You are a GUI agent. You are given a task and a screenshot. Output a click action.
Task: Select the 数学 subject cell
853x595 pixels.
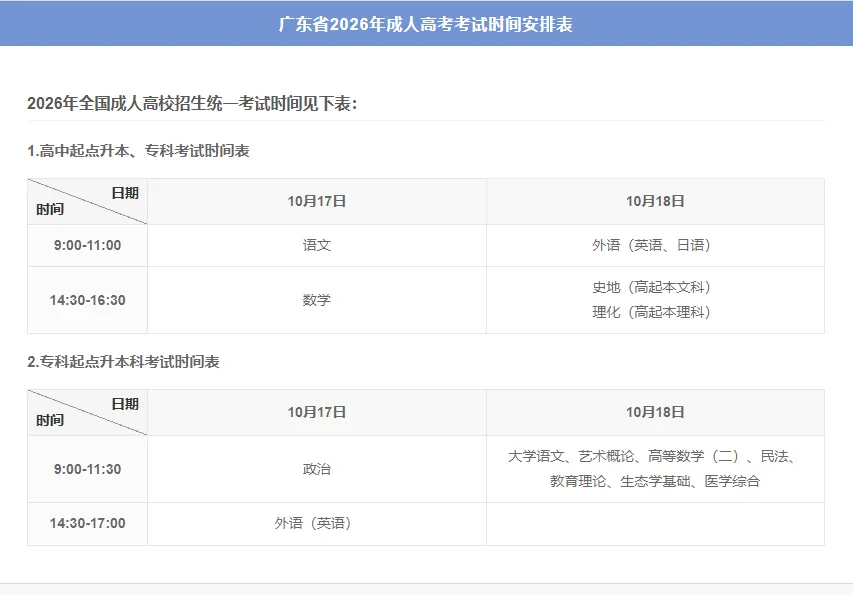317,300
